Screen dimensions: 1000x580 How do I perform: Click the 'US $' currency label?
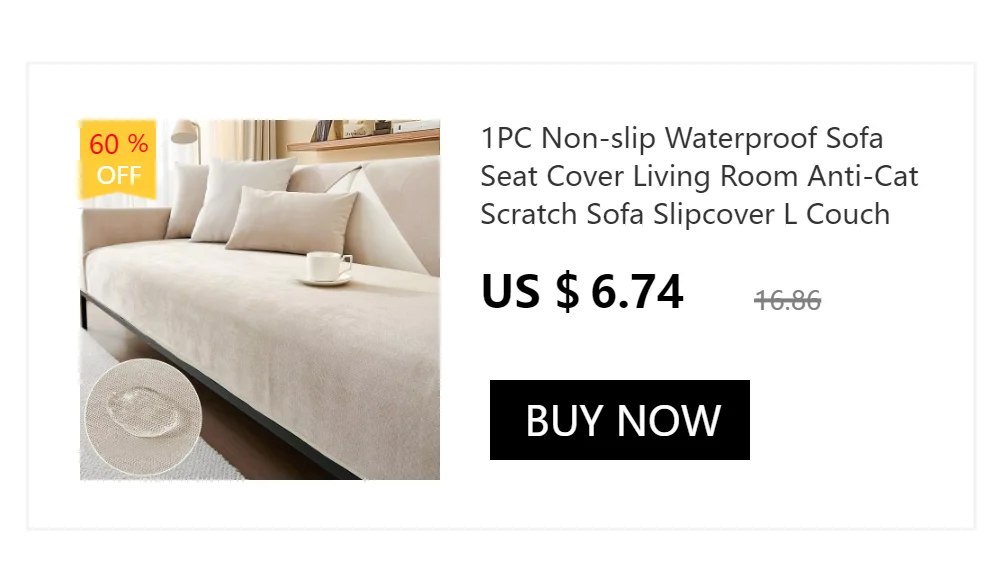point(530,292)
